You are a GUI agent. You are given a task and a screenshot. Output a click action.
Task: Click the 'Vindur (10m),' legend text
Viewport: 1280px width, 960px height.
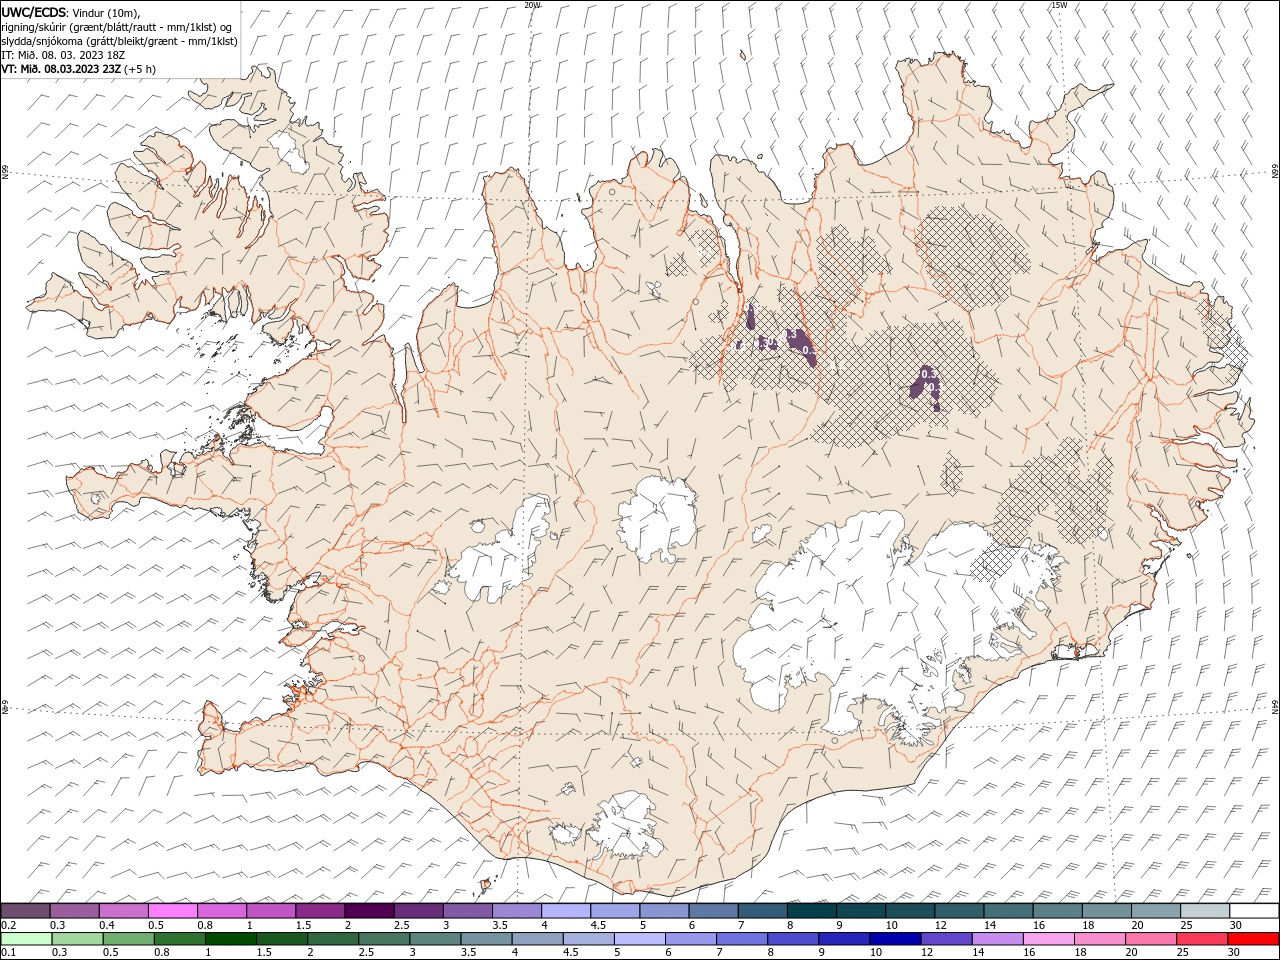106,12
